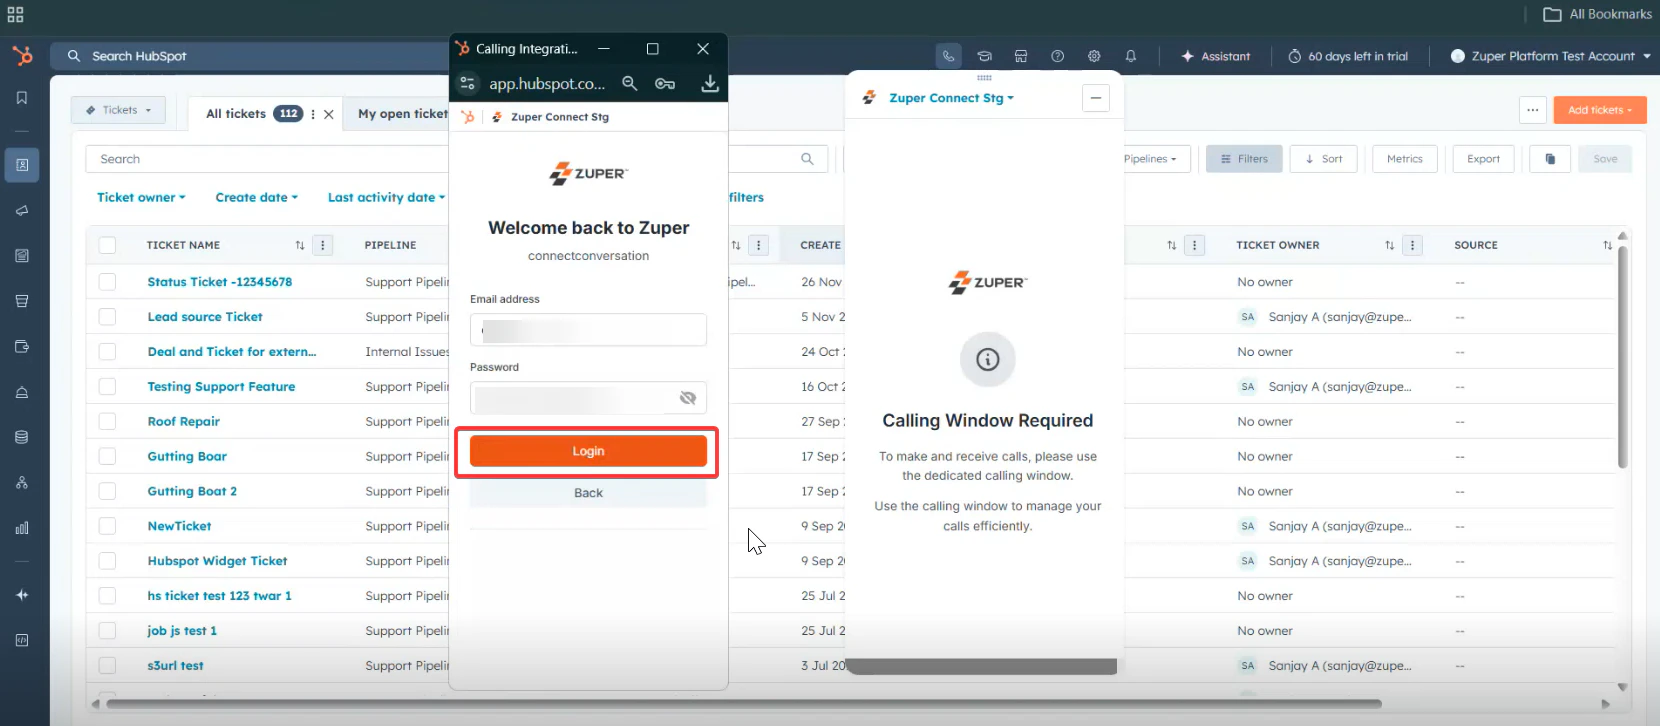Check the Testing Support Feature row checkbox
The height and width of the screenshot is (726, 1660).
pos(108,387)
